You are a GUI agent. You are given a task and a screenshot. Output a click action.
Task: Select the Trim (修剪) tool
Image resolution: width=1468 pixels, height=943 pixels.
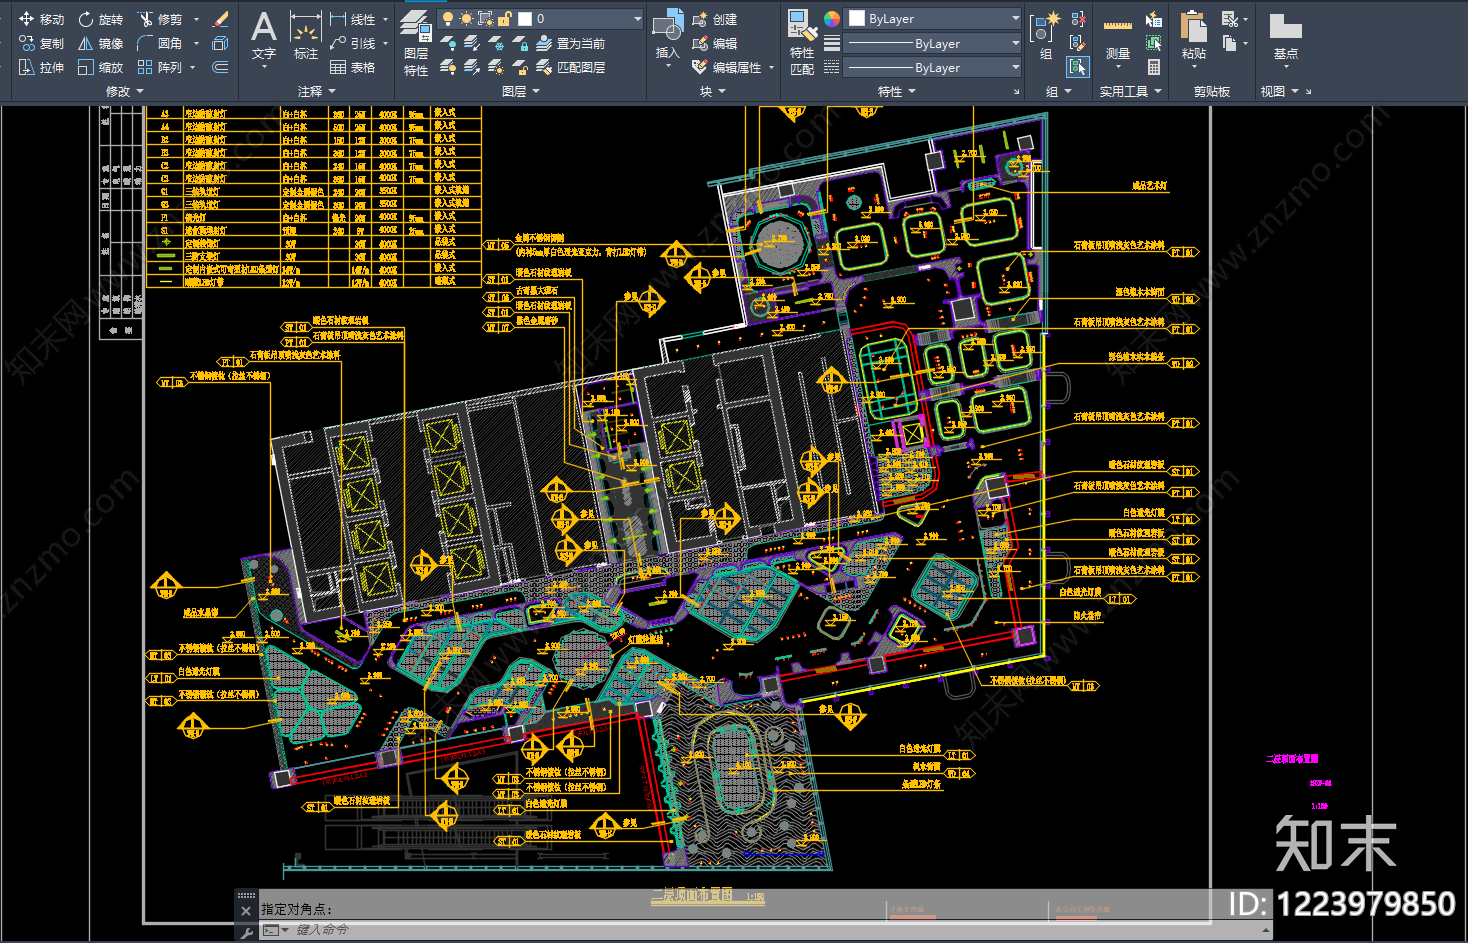pos(160,19)
